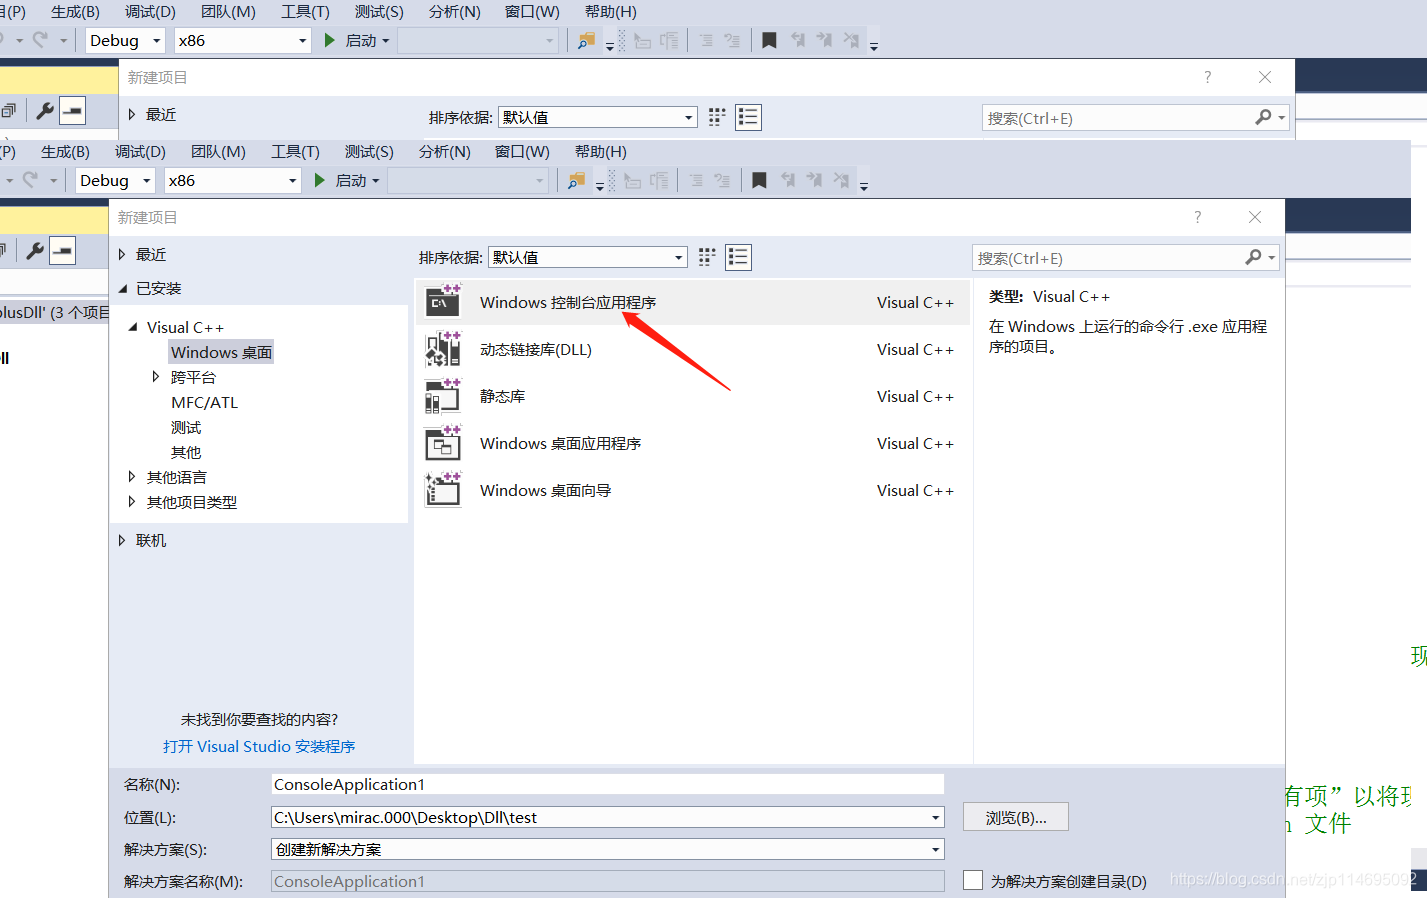This screenshot has height=898, width=1427.
Task: Open x86 platform dropdown in back window
Action: coord(303,40)
